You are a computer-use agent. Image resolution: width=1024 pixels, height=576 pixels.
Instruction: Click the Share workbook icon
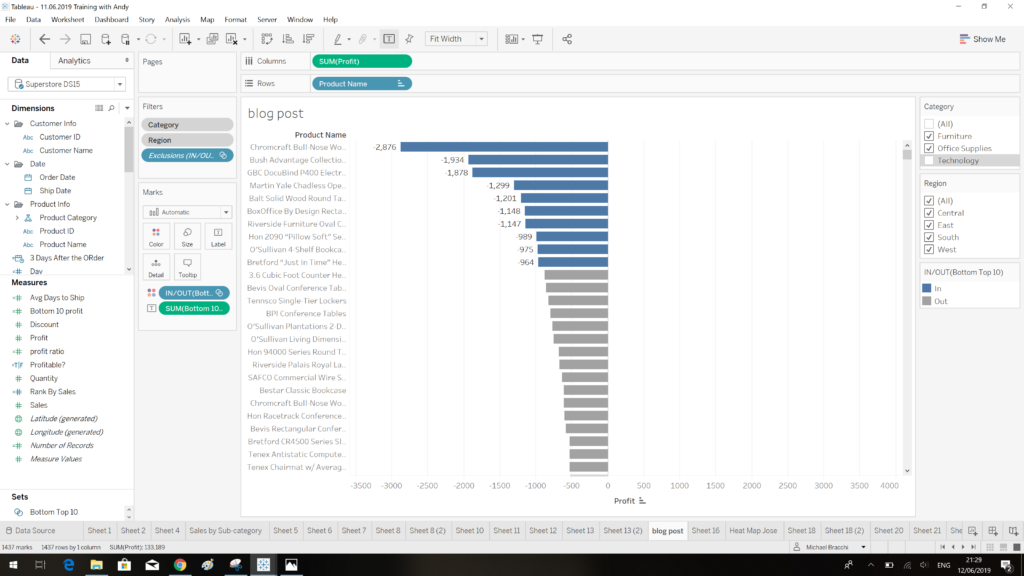click(567, 39)
